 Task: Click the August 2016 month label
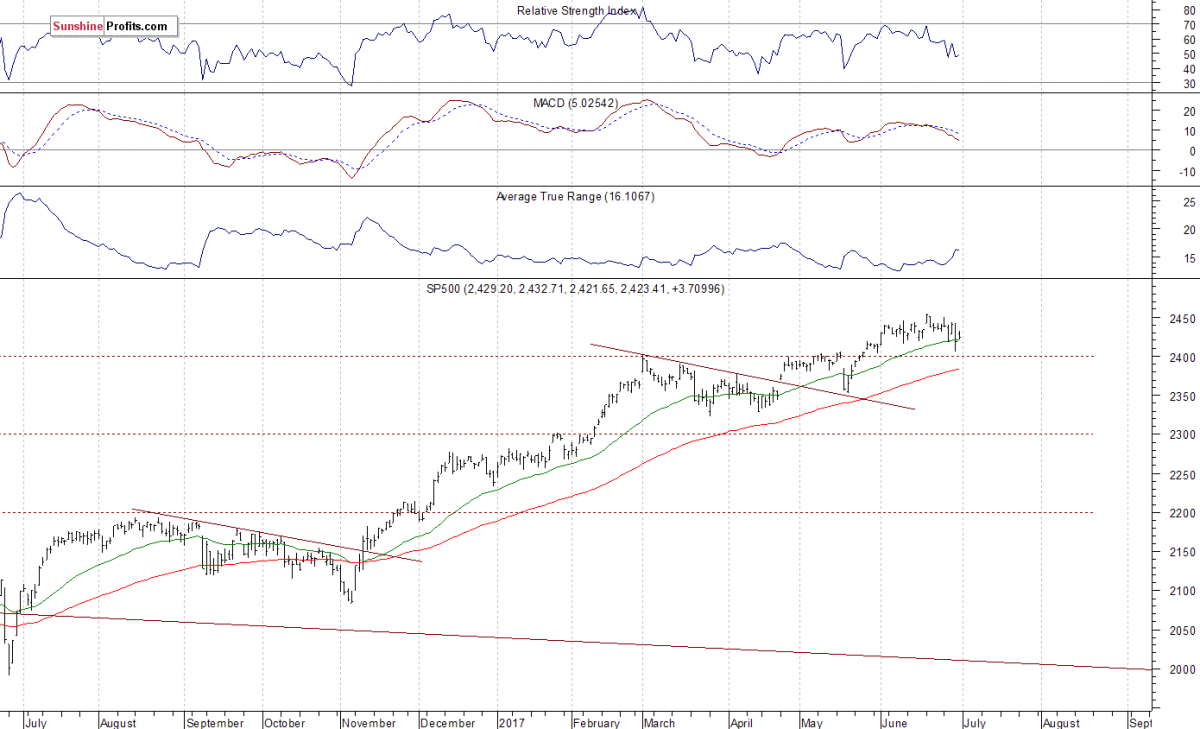coord(119,721)
